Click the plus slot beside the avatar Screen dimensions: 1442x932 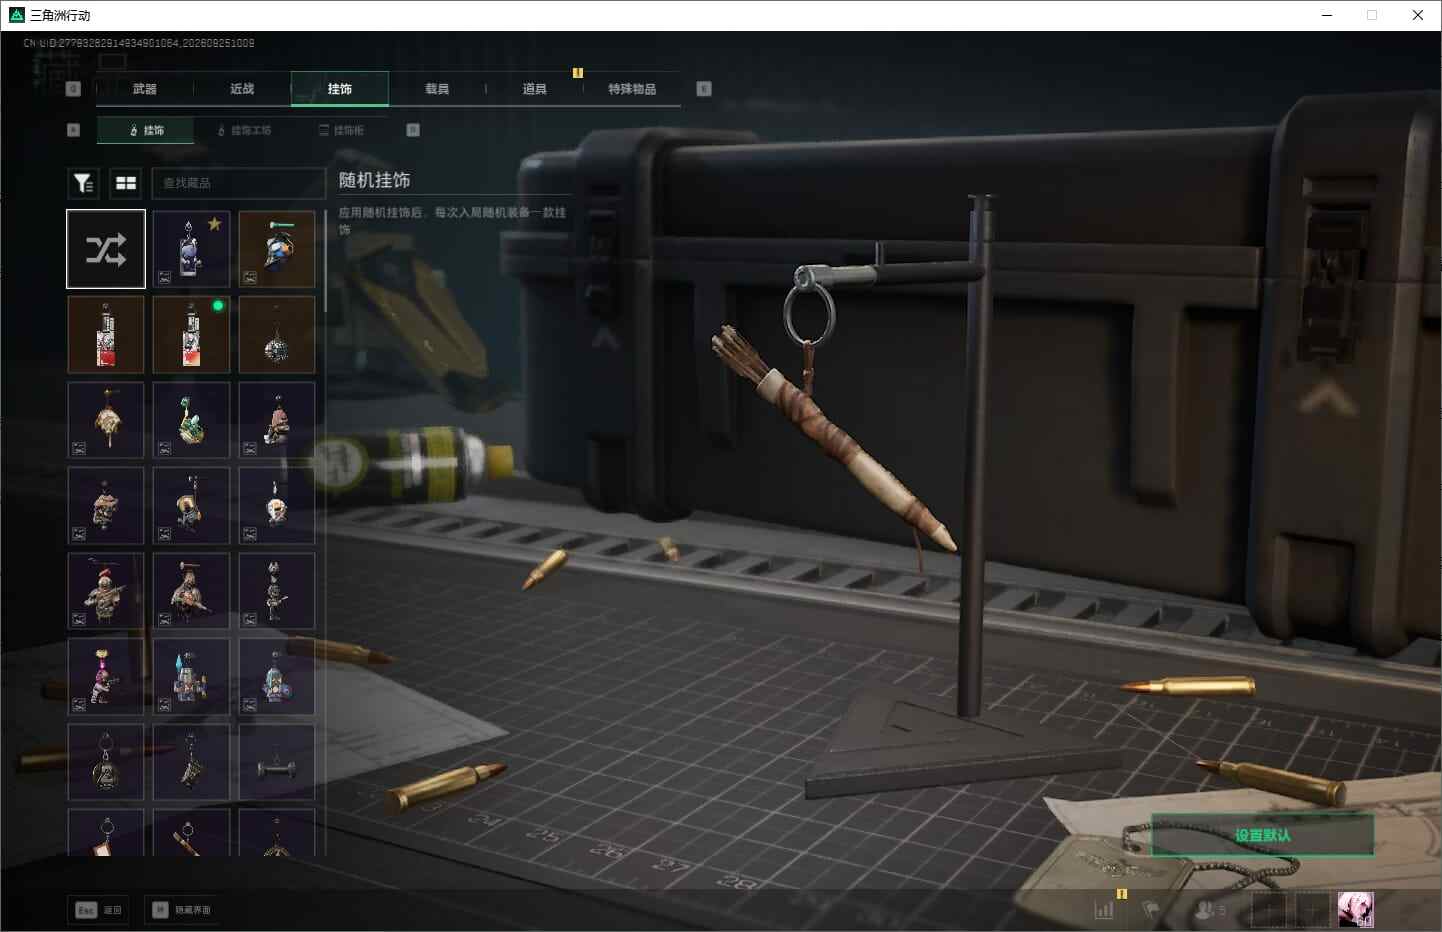(x=1313, y=910)
